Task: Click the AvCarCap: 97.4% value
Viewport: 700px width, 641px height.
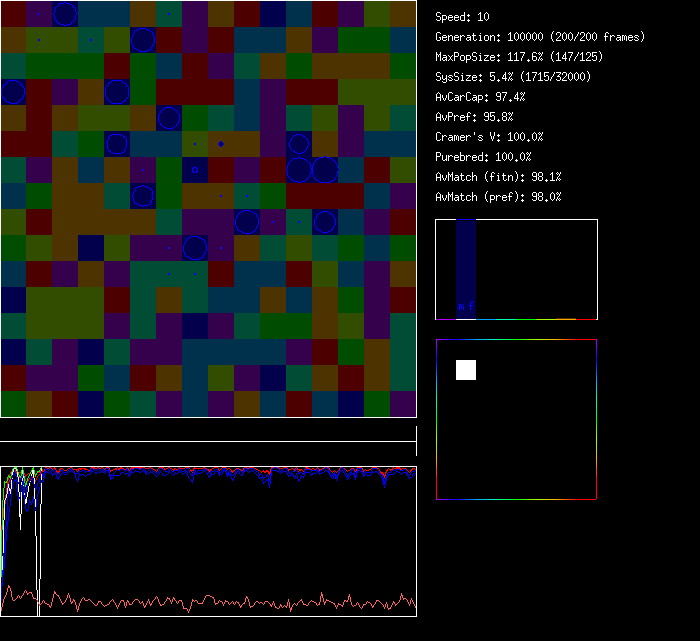Action: click(x=480, y=97)
